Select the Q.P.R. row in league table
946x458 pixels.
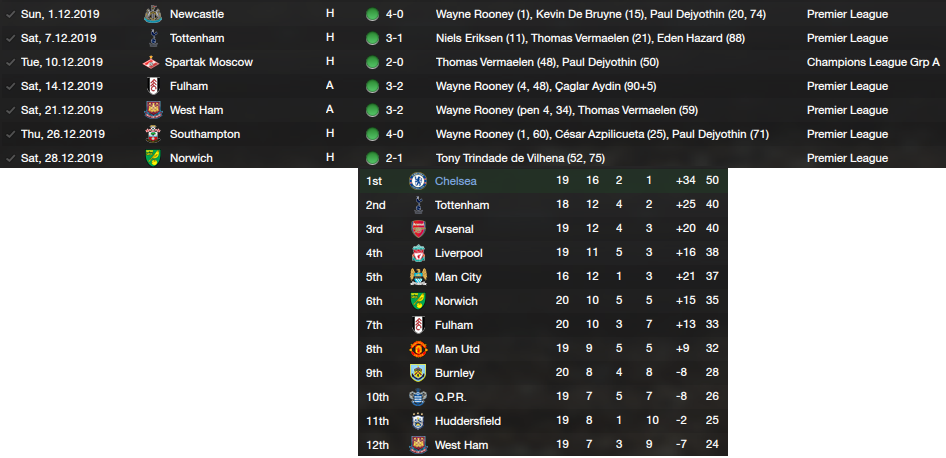point(543,397)
